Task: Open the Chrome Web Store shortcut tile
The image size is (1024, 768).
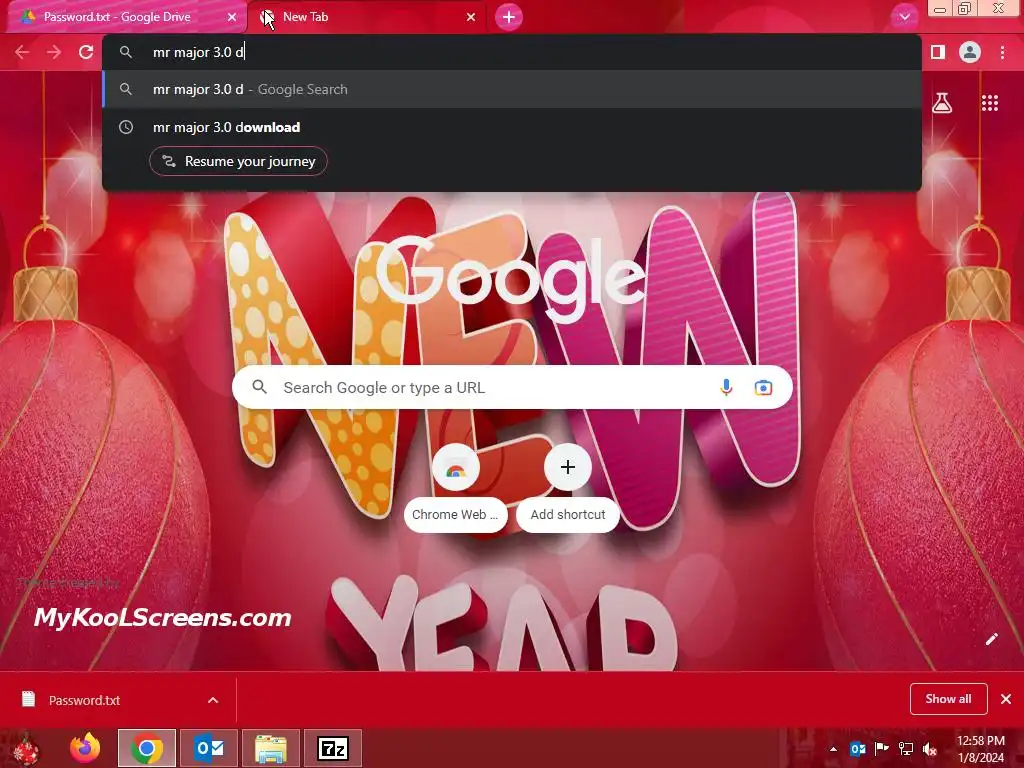Action: point(455,488)
